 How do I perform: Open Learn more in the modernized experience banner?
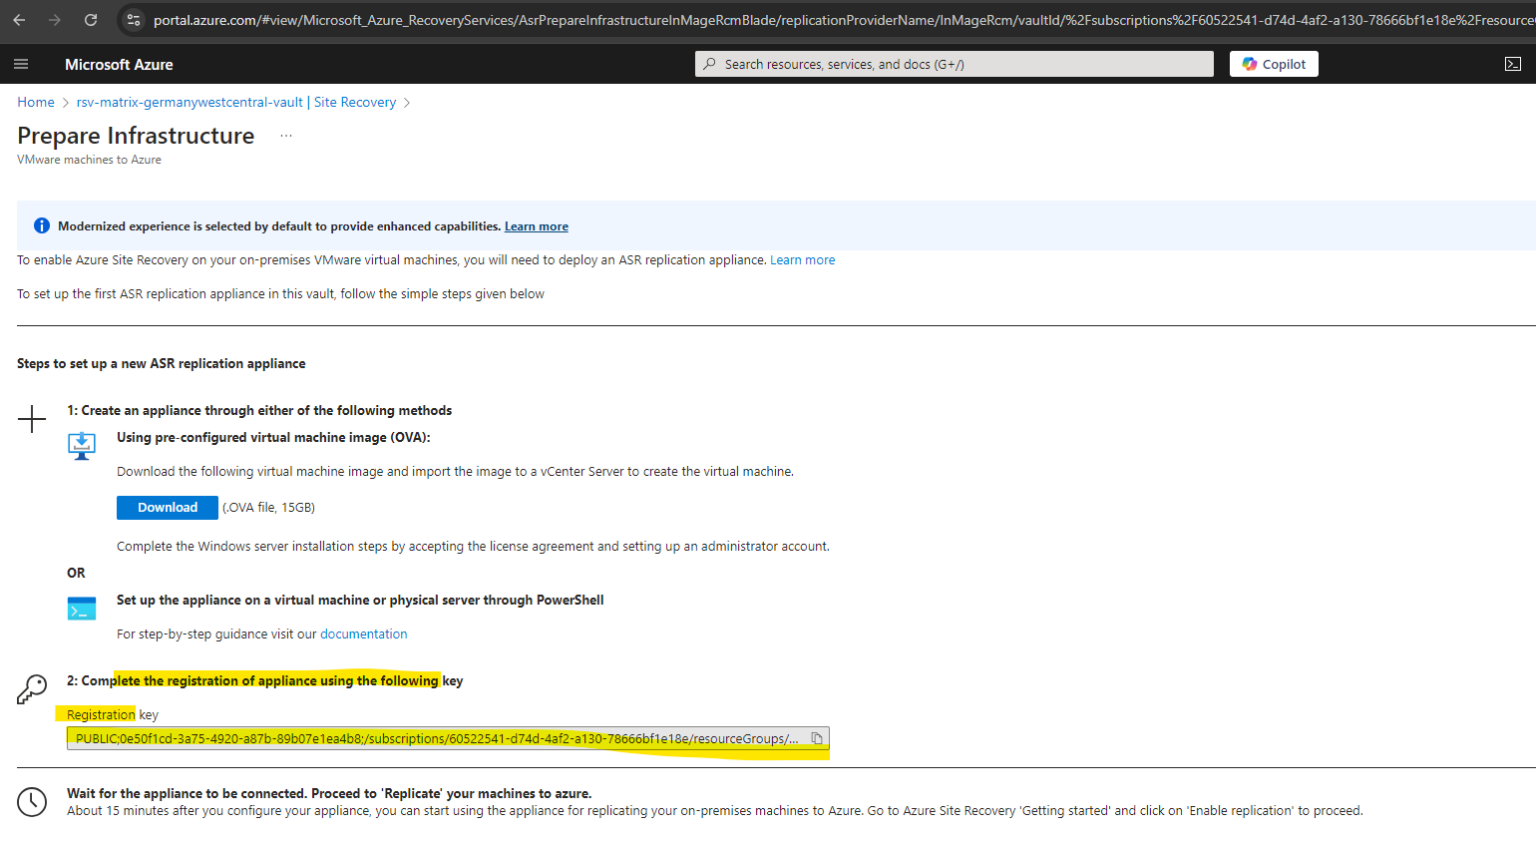(536, 226)
